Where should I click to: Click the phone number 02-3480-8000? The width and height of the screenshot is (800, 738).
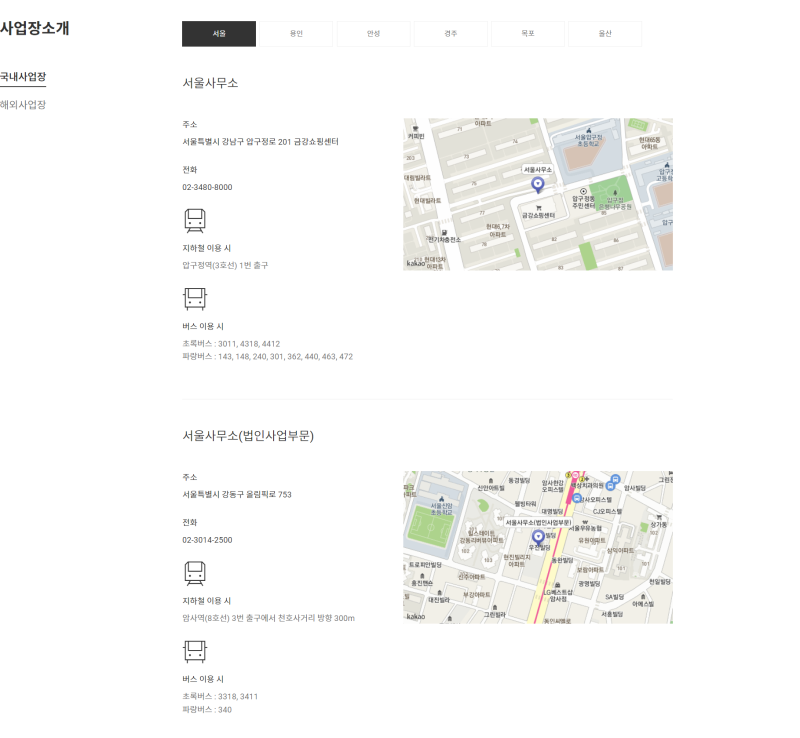pyautogui.click(x=207, y=187)
